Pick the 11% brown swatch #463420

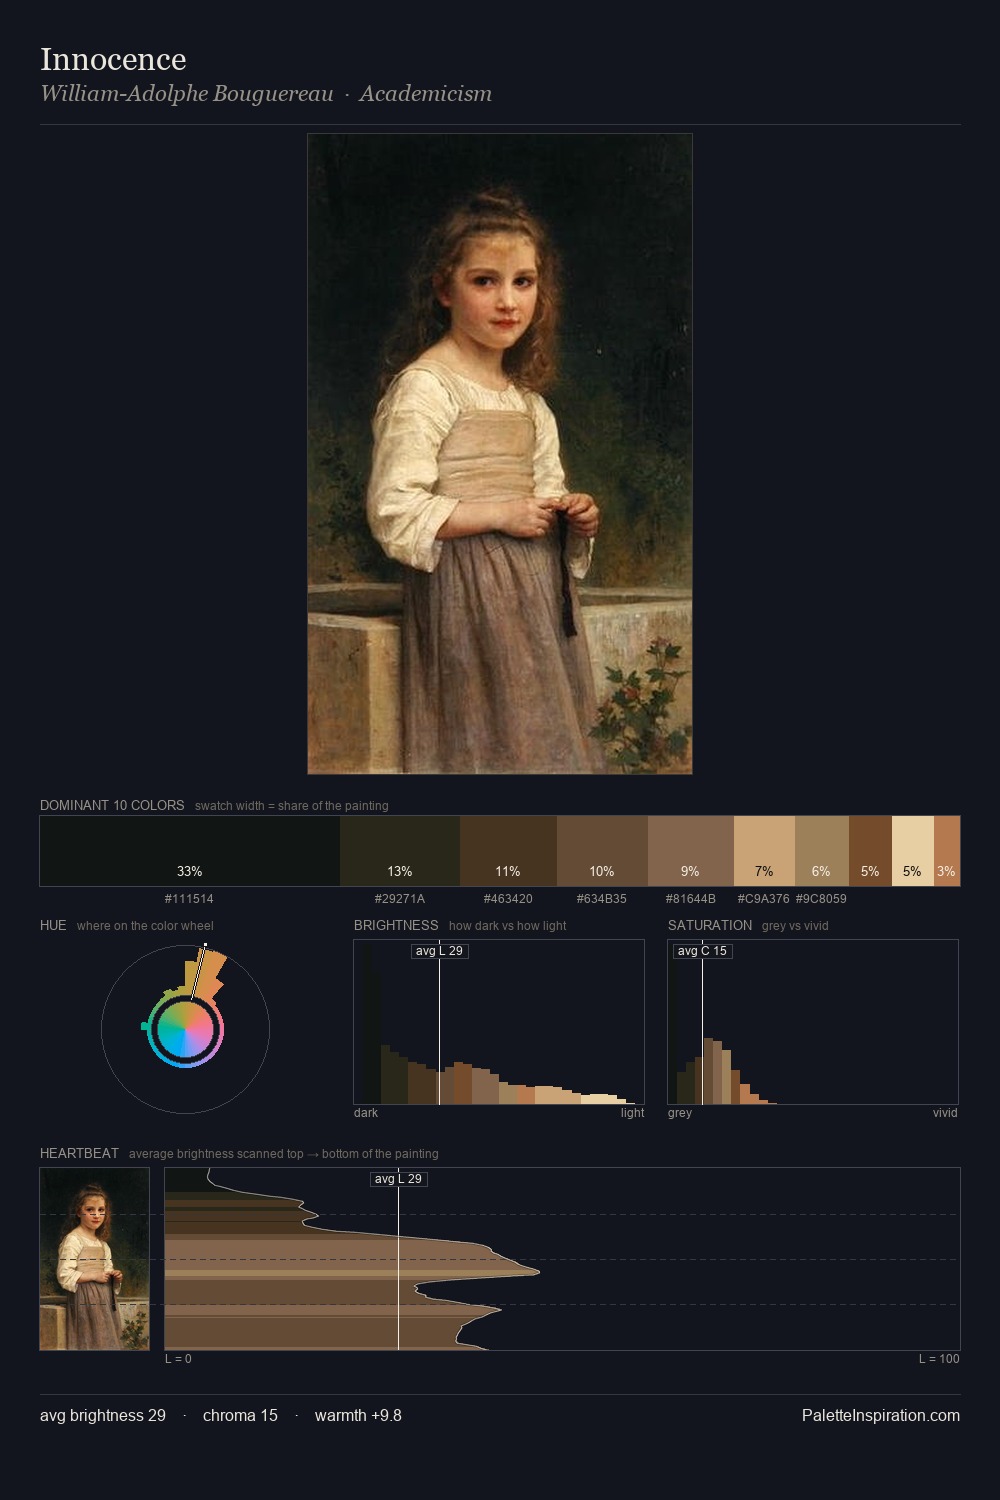point(508,851)
